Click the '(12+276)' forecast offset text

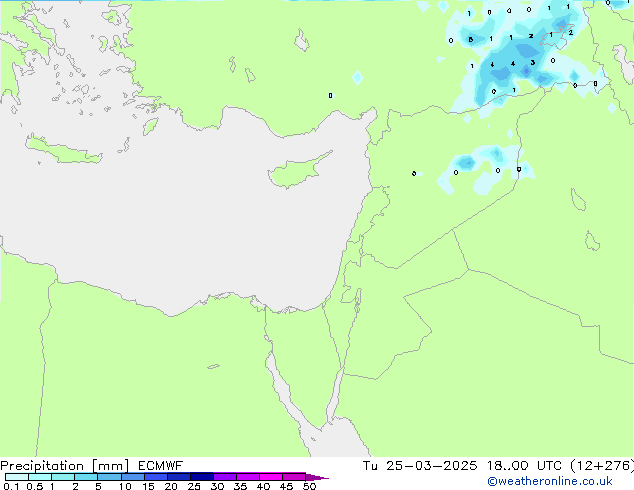tap(602, 466)
